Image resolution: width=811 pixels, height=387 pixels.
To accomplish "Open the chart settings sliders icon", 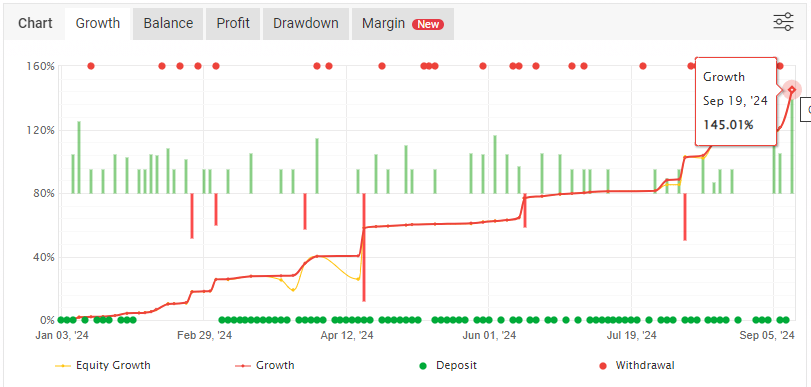I will point(783,22).
